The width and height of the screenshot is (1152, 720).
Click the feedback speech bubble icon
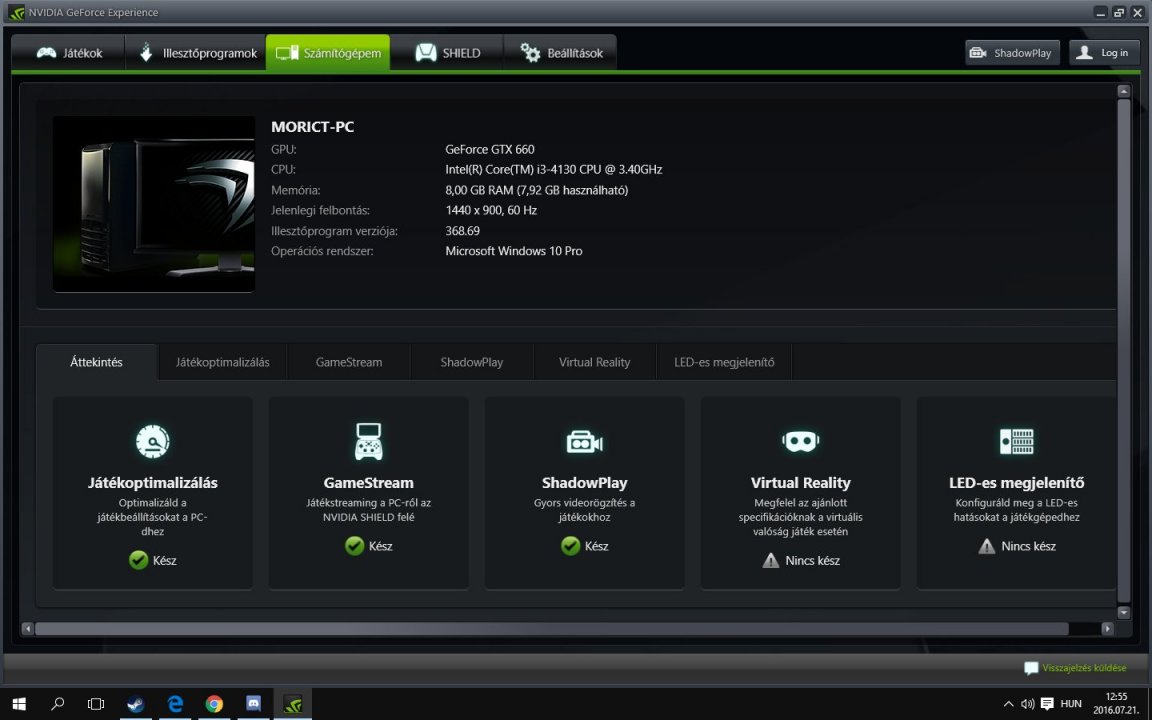coord(1032,669)
